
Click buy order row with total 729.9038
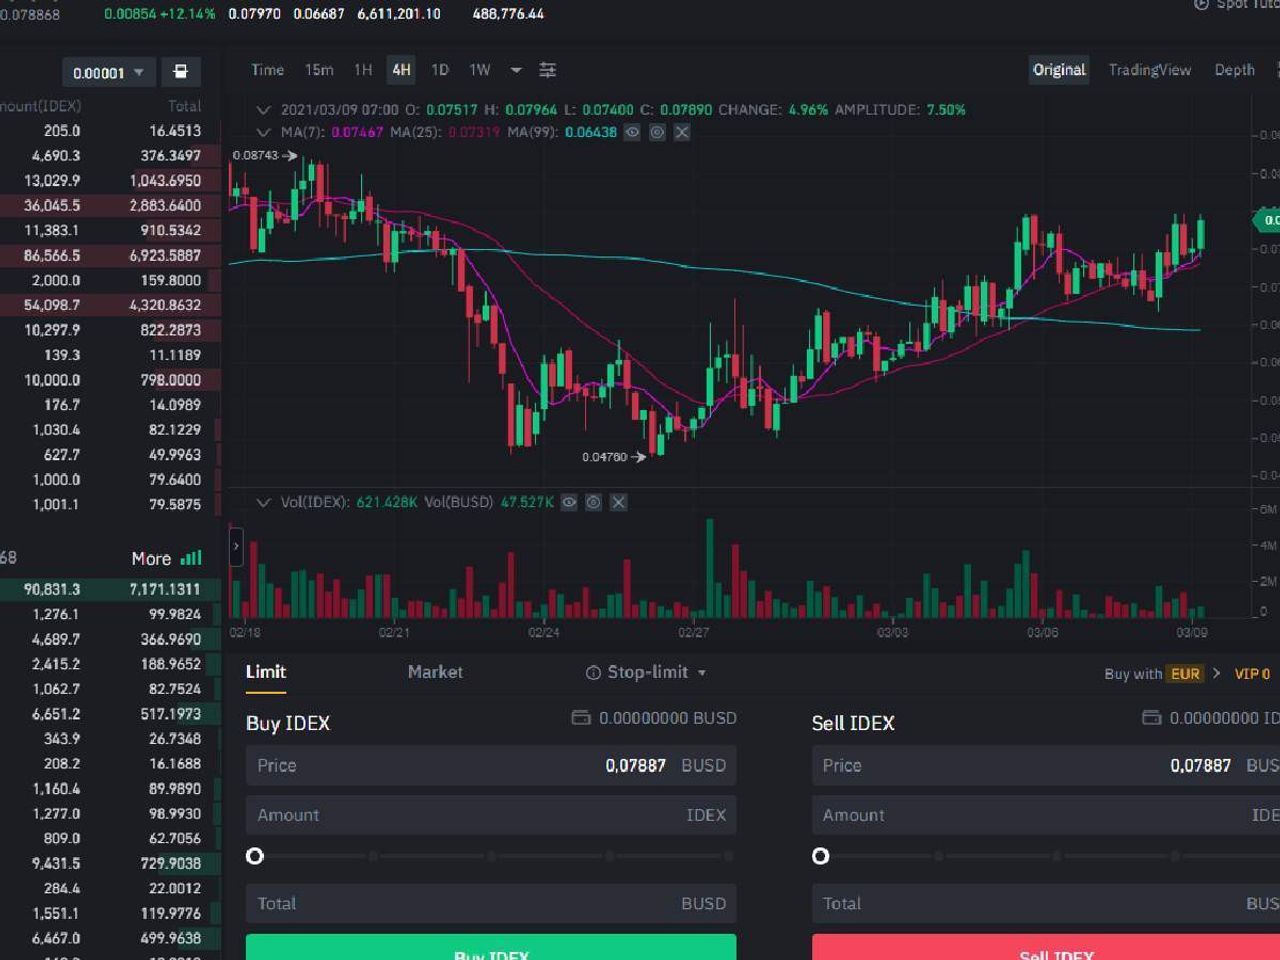(110, 863)
